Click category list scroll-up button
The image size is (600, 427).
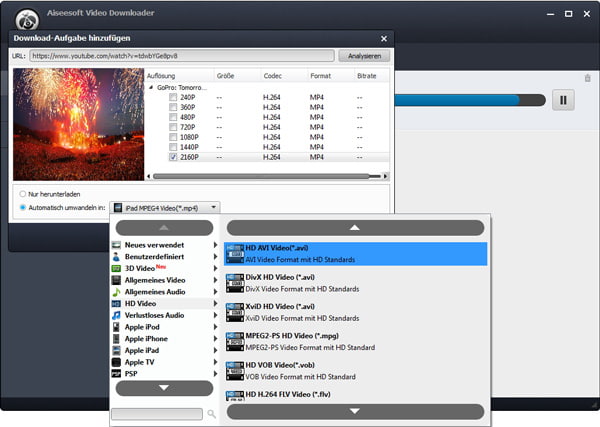point(164,228)
